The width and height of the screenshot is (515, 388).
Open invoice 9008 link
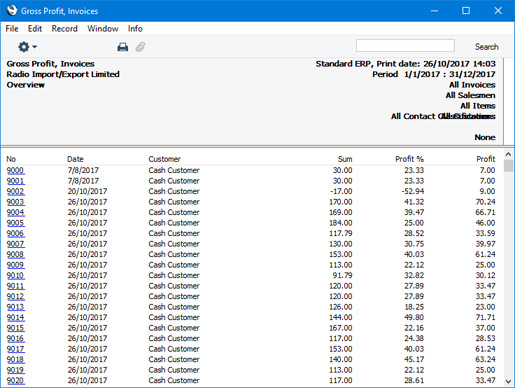[x=15, y=254]
